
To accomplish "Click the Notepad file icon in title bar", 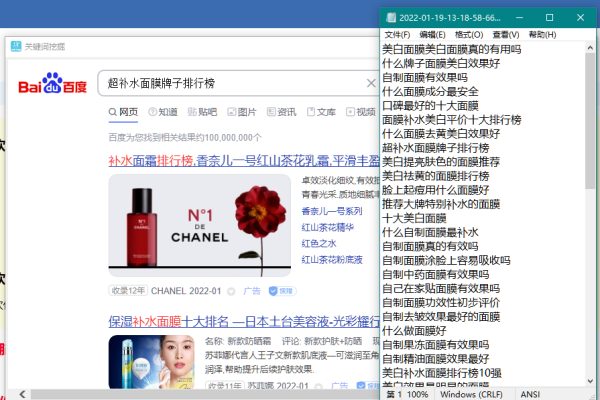I will (391, 18).
